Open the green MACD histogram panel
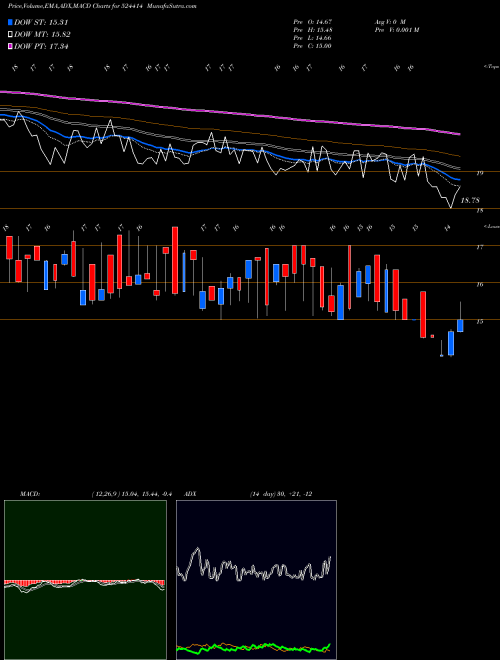 [85, 580]
